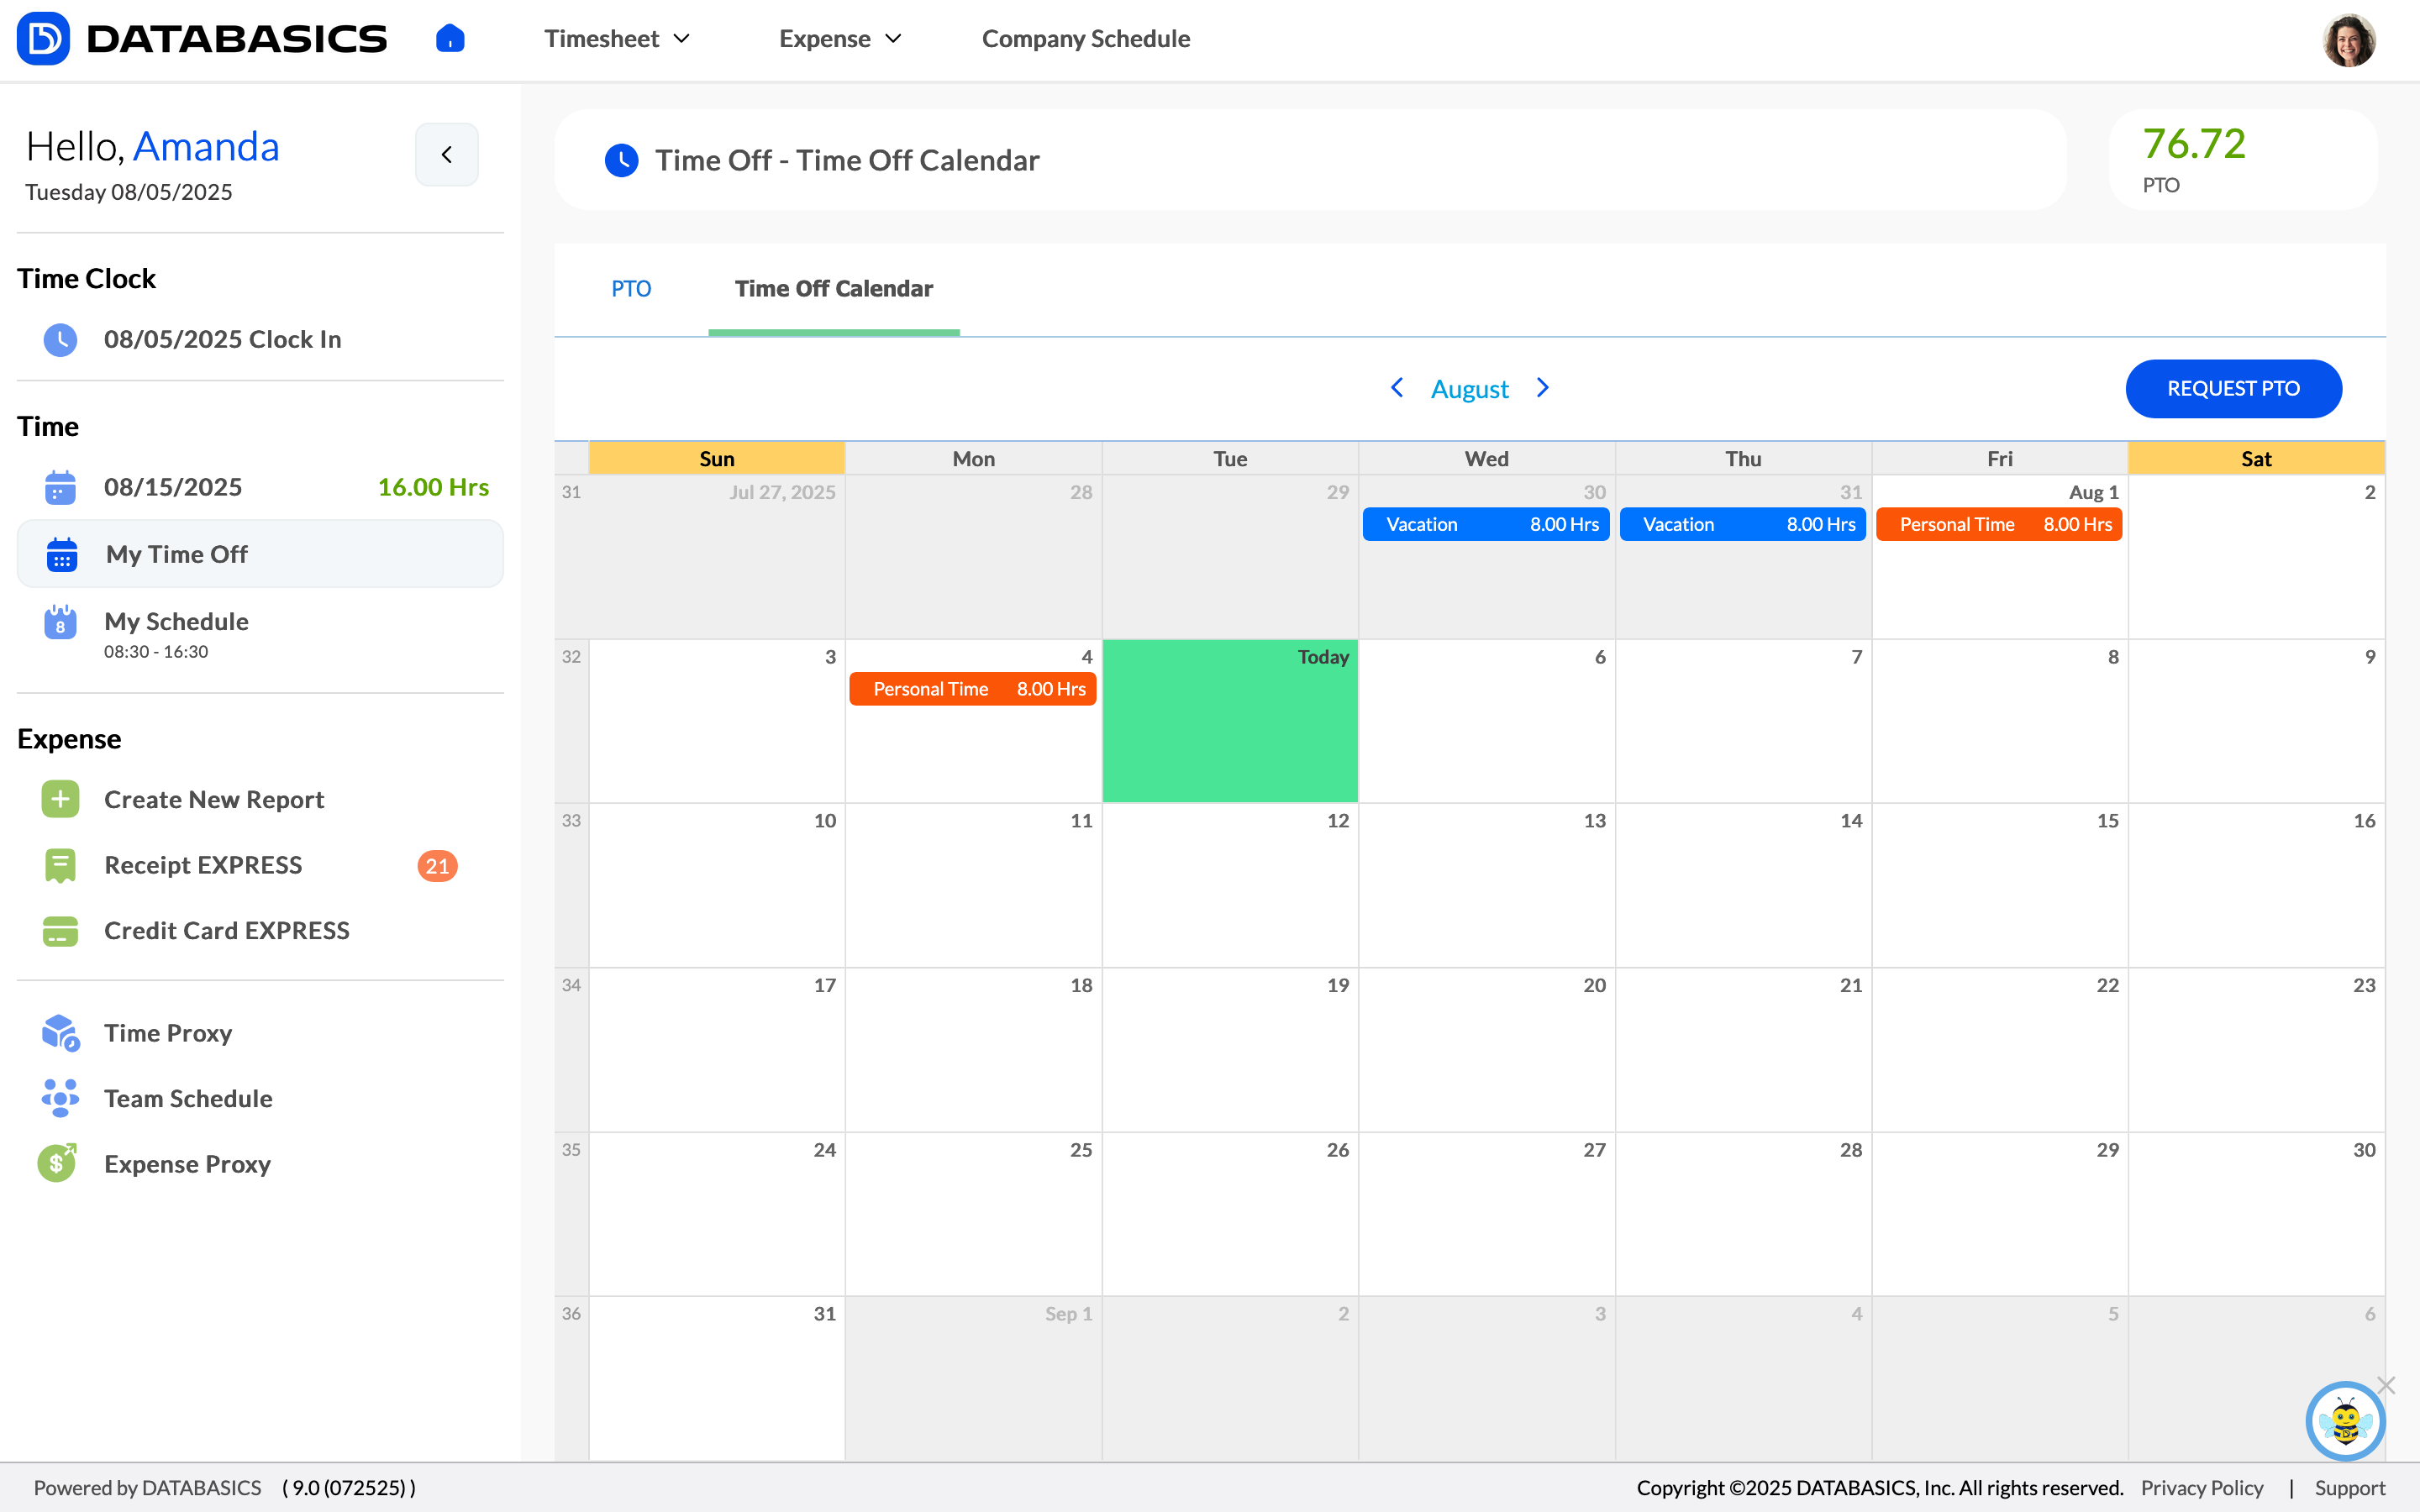Image resolution: width=2420 pixels, height=1512 pixels.
Task: Click the Expense Proxy dollar icon
Action: pyautogui.click(x=57, y=1163)
